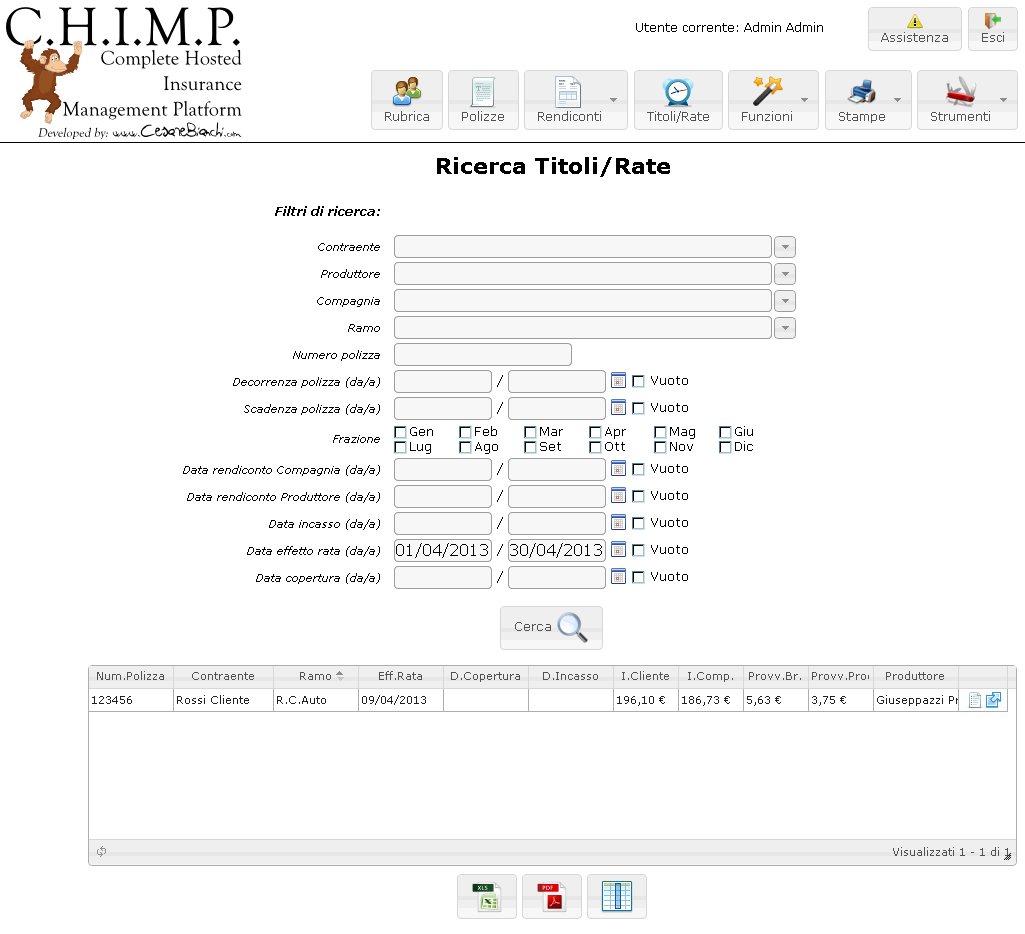The width and height of the screenshot is (1025, 934).
Task: Check Vuoto for Data copertura
Action: 639,577
